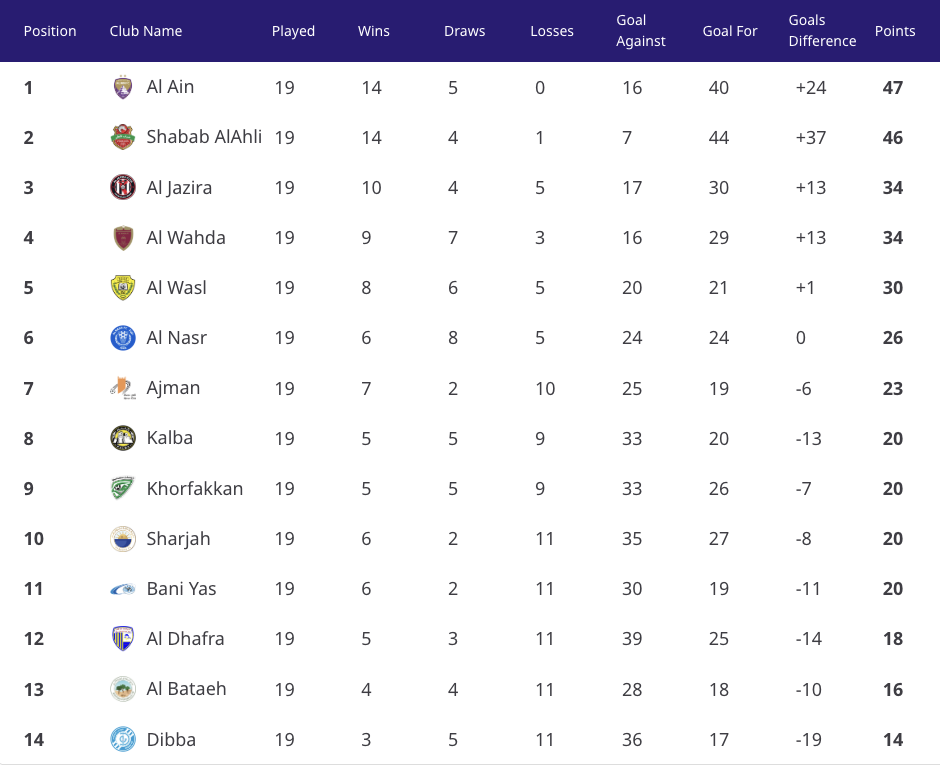The width and height of the screenshot is (940, 766).
Task: Click the Shabab AlAhli club crest
Action: [122, 138]
